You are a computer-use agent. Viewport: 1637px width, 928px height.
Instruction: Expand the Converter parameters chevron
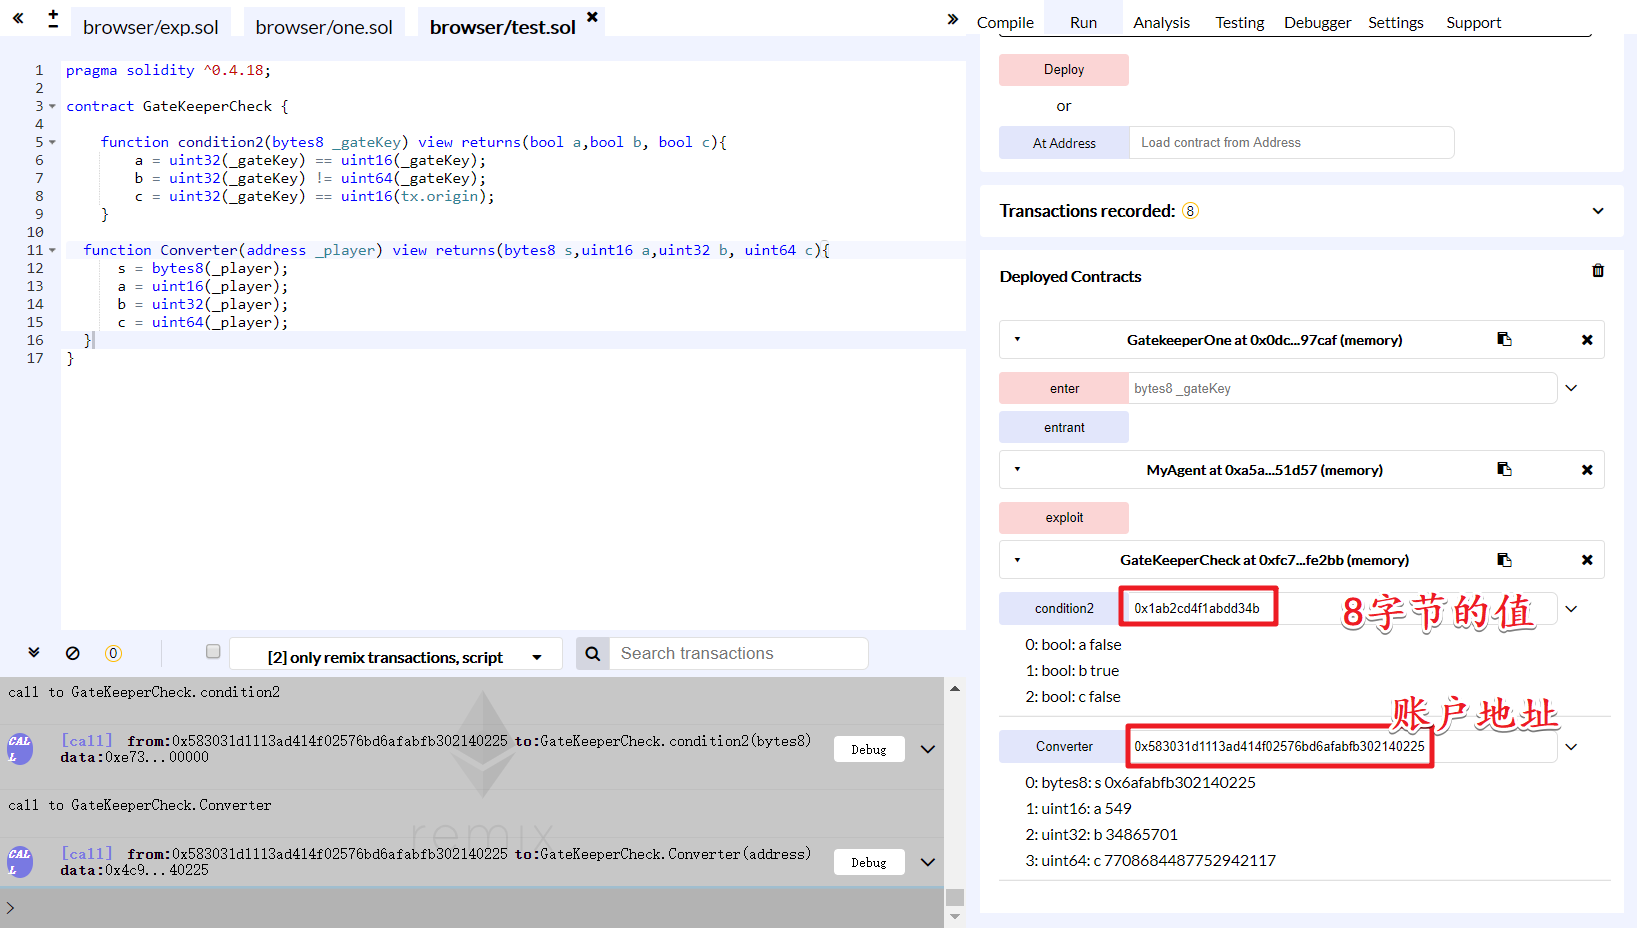[x=1571, y=747]
